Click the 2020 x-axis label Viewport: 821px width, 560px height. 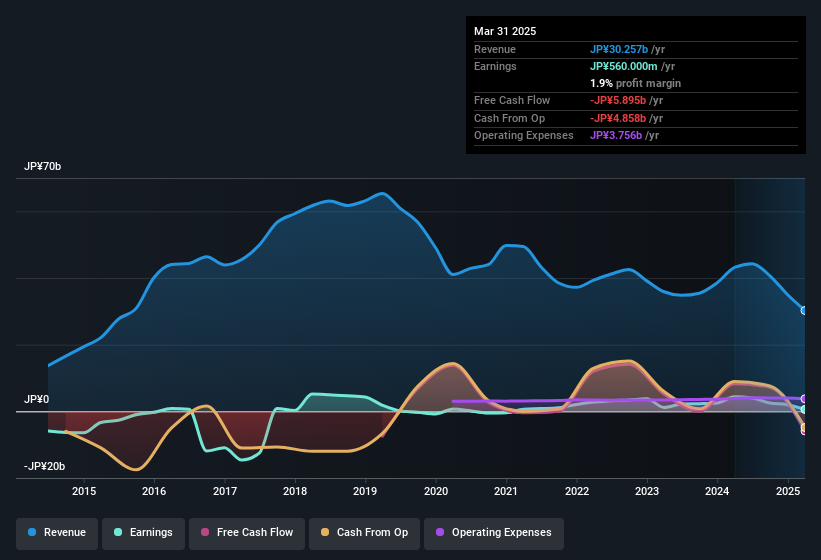click(x=436, y=491)
